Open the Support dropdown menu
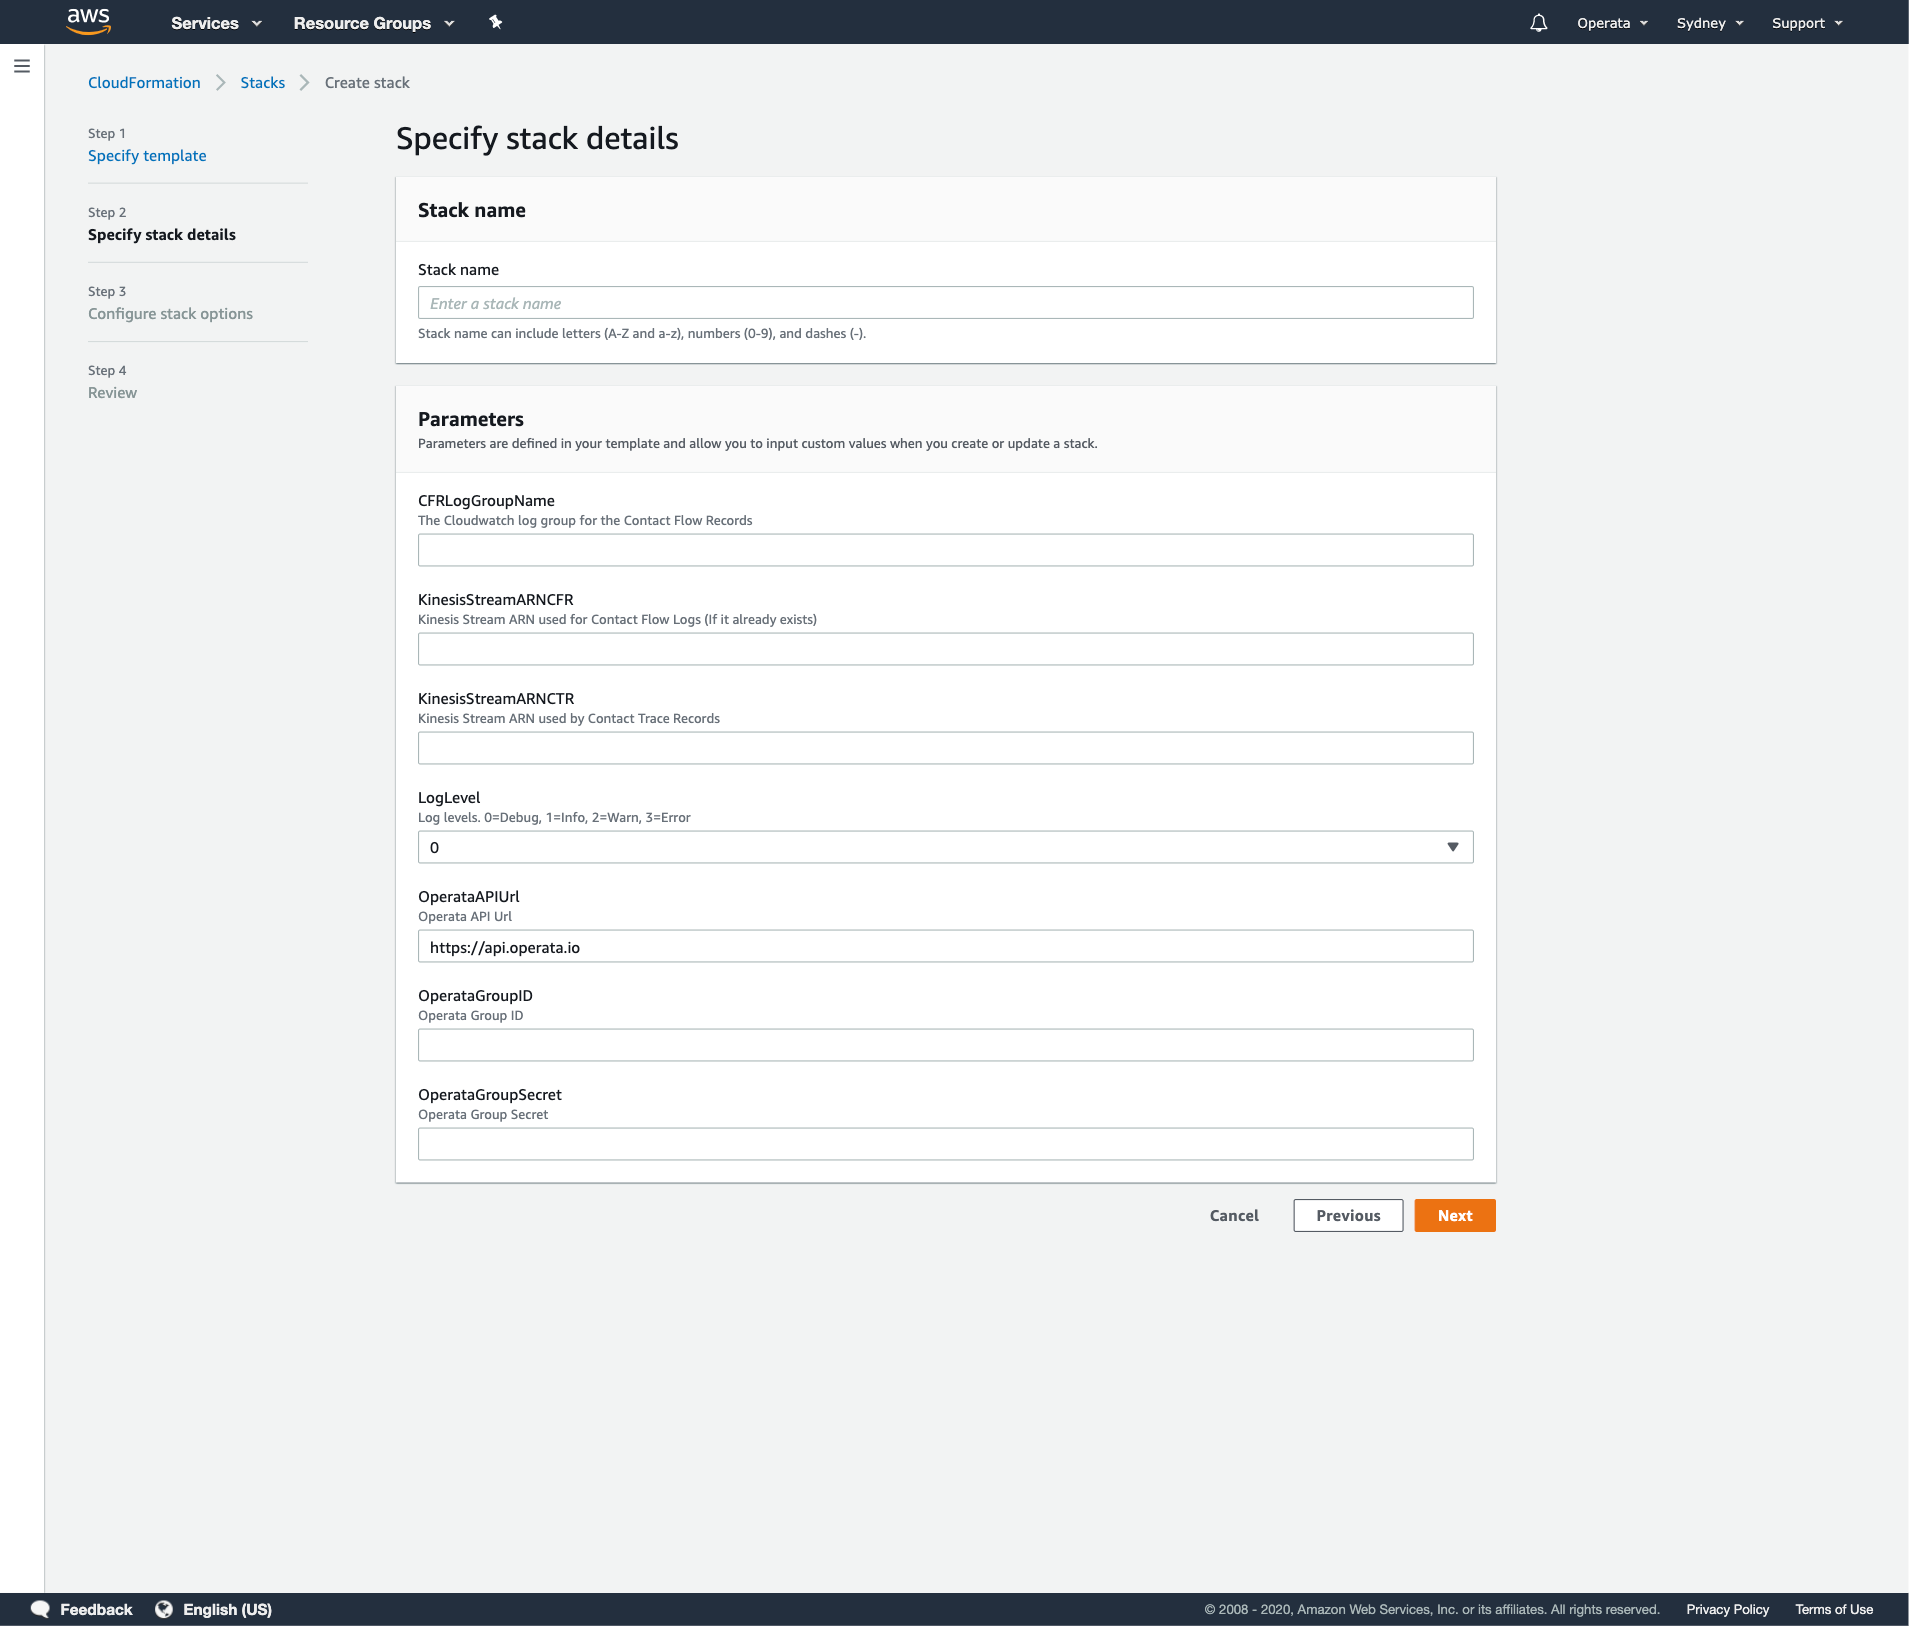This screenshot has width=1909, height=1626. point(1807,23)
